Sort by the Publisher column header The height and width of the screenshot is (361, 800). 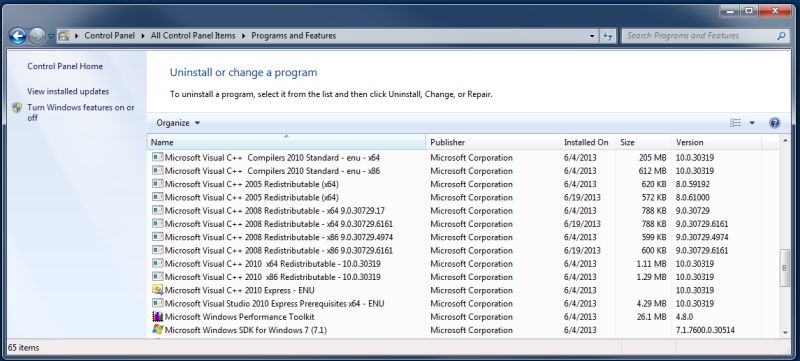(x=492, y=142)
